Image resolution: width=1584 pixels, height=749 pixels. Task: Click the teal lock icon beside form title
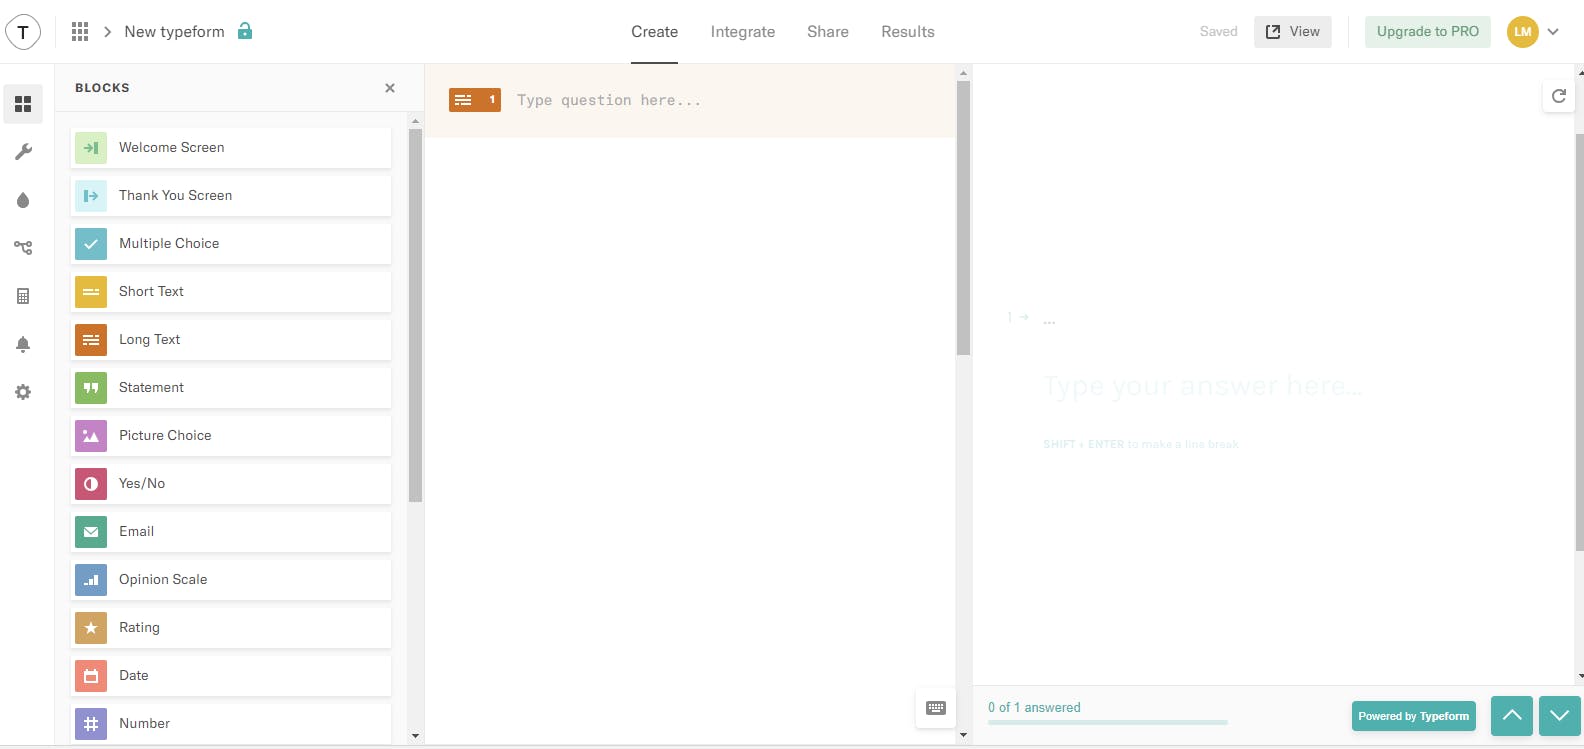point(244,31)
